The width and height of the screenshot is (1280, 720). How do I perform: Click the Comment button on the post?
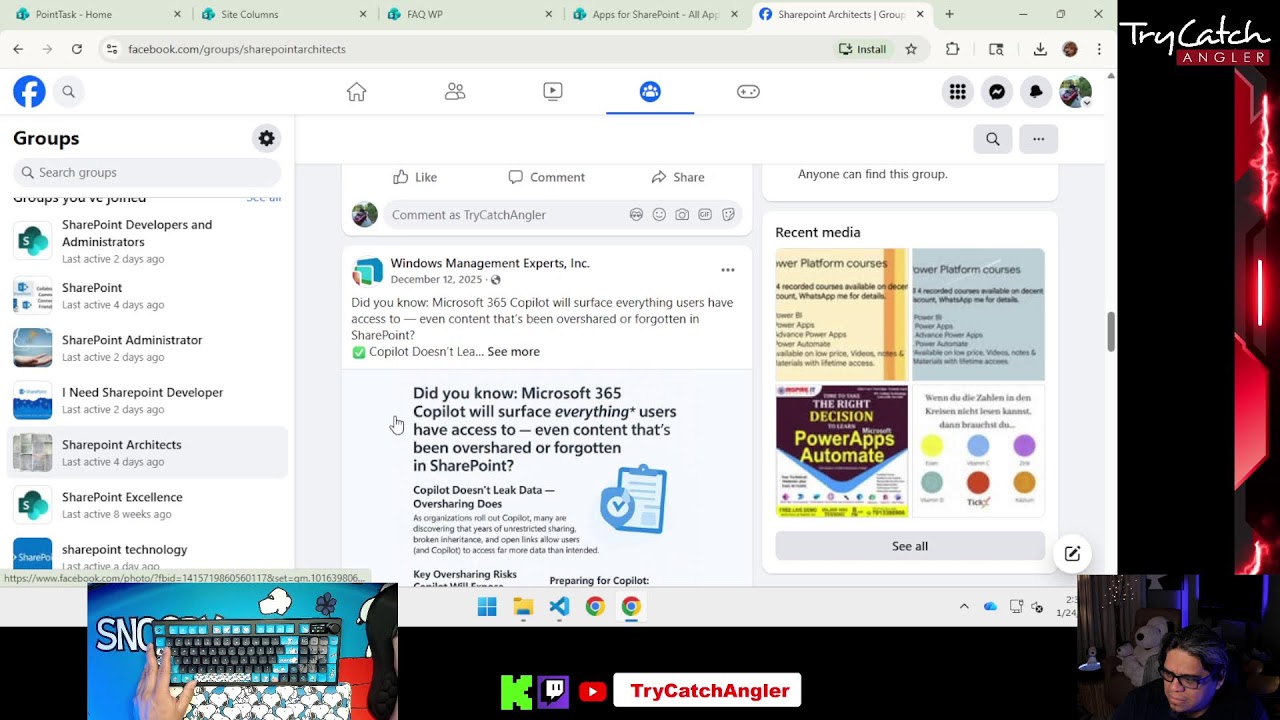pos(546,177)
